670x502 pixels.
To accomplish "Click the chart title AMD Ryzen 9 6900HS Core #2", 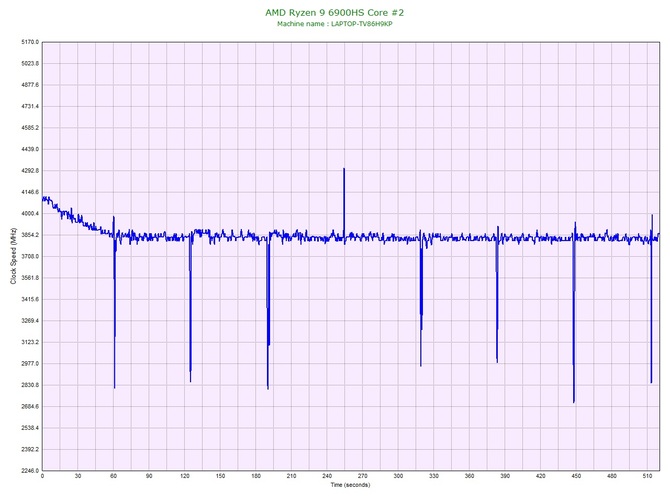I will [x=334, y=12].
